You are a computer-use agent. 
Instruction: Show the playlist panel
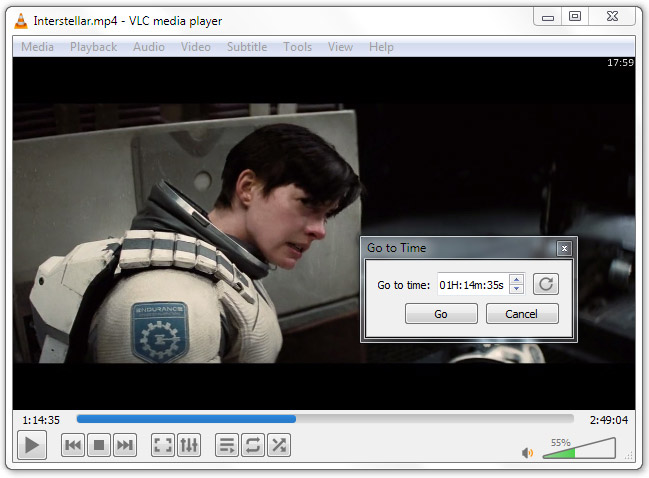pyautogui.click(x=227, y=446)
